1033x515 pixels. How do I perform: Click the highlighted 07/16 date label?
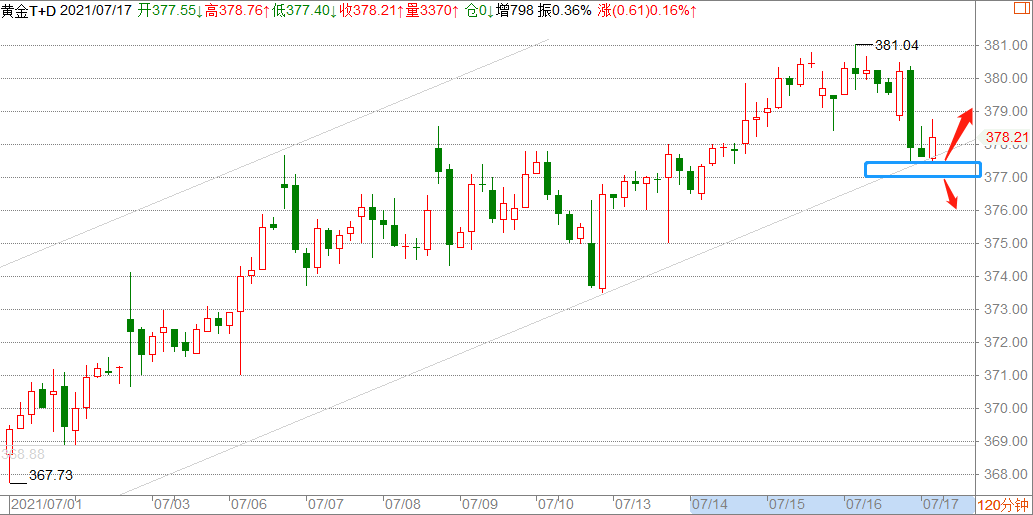pyautogui.click(x=863, y=505)
